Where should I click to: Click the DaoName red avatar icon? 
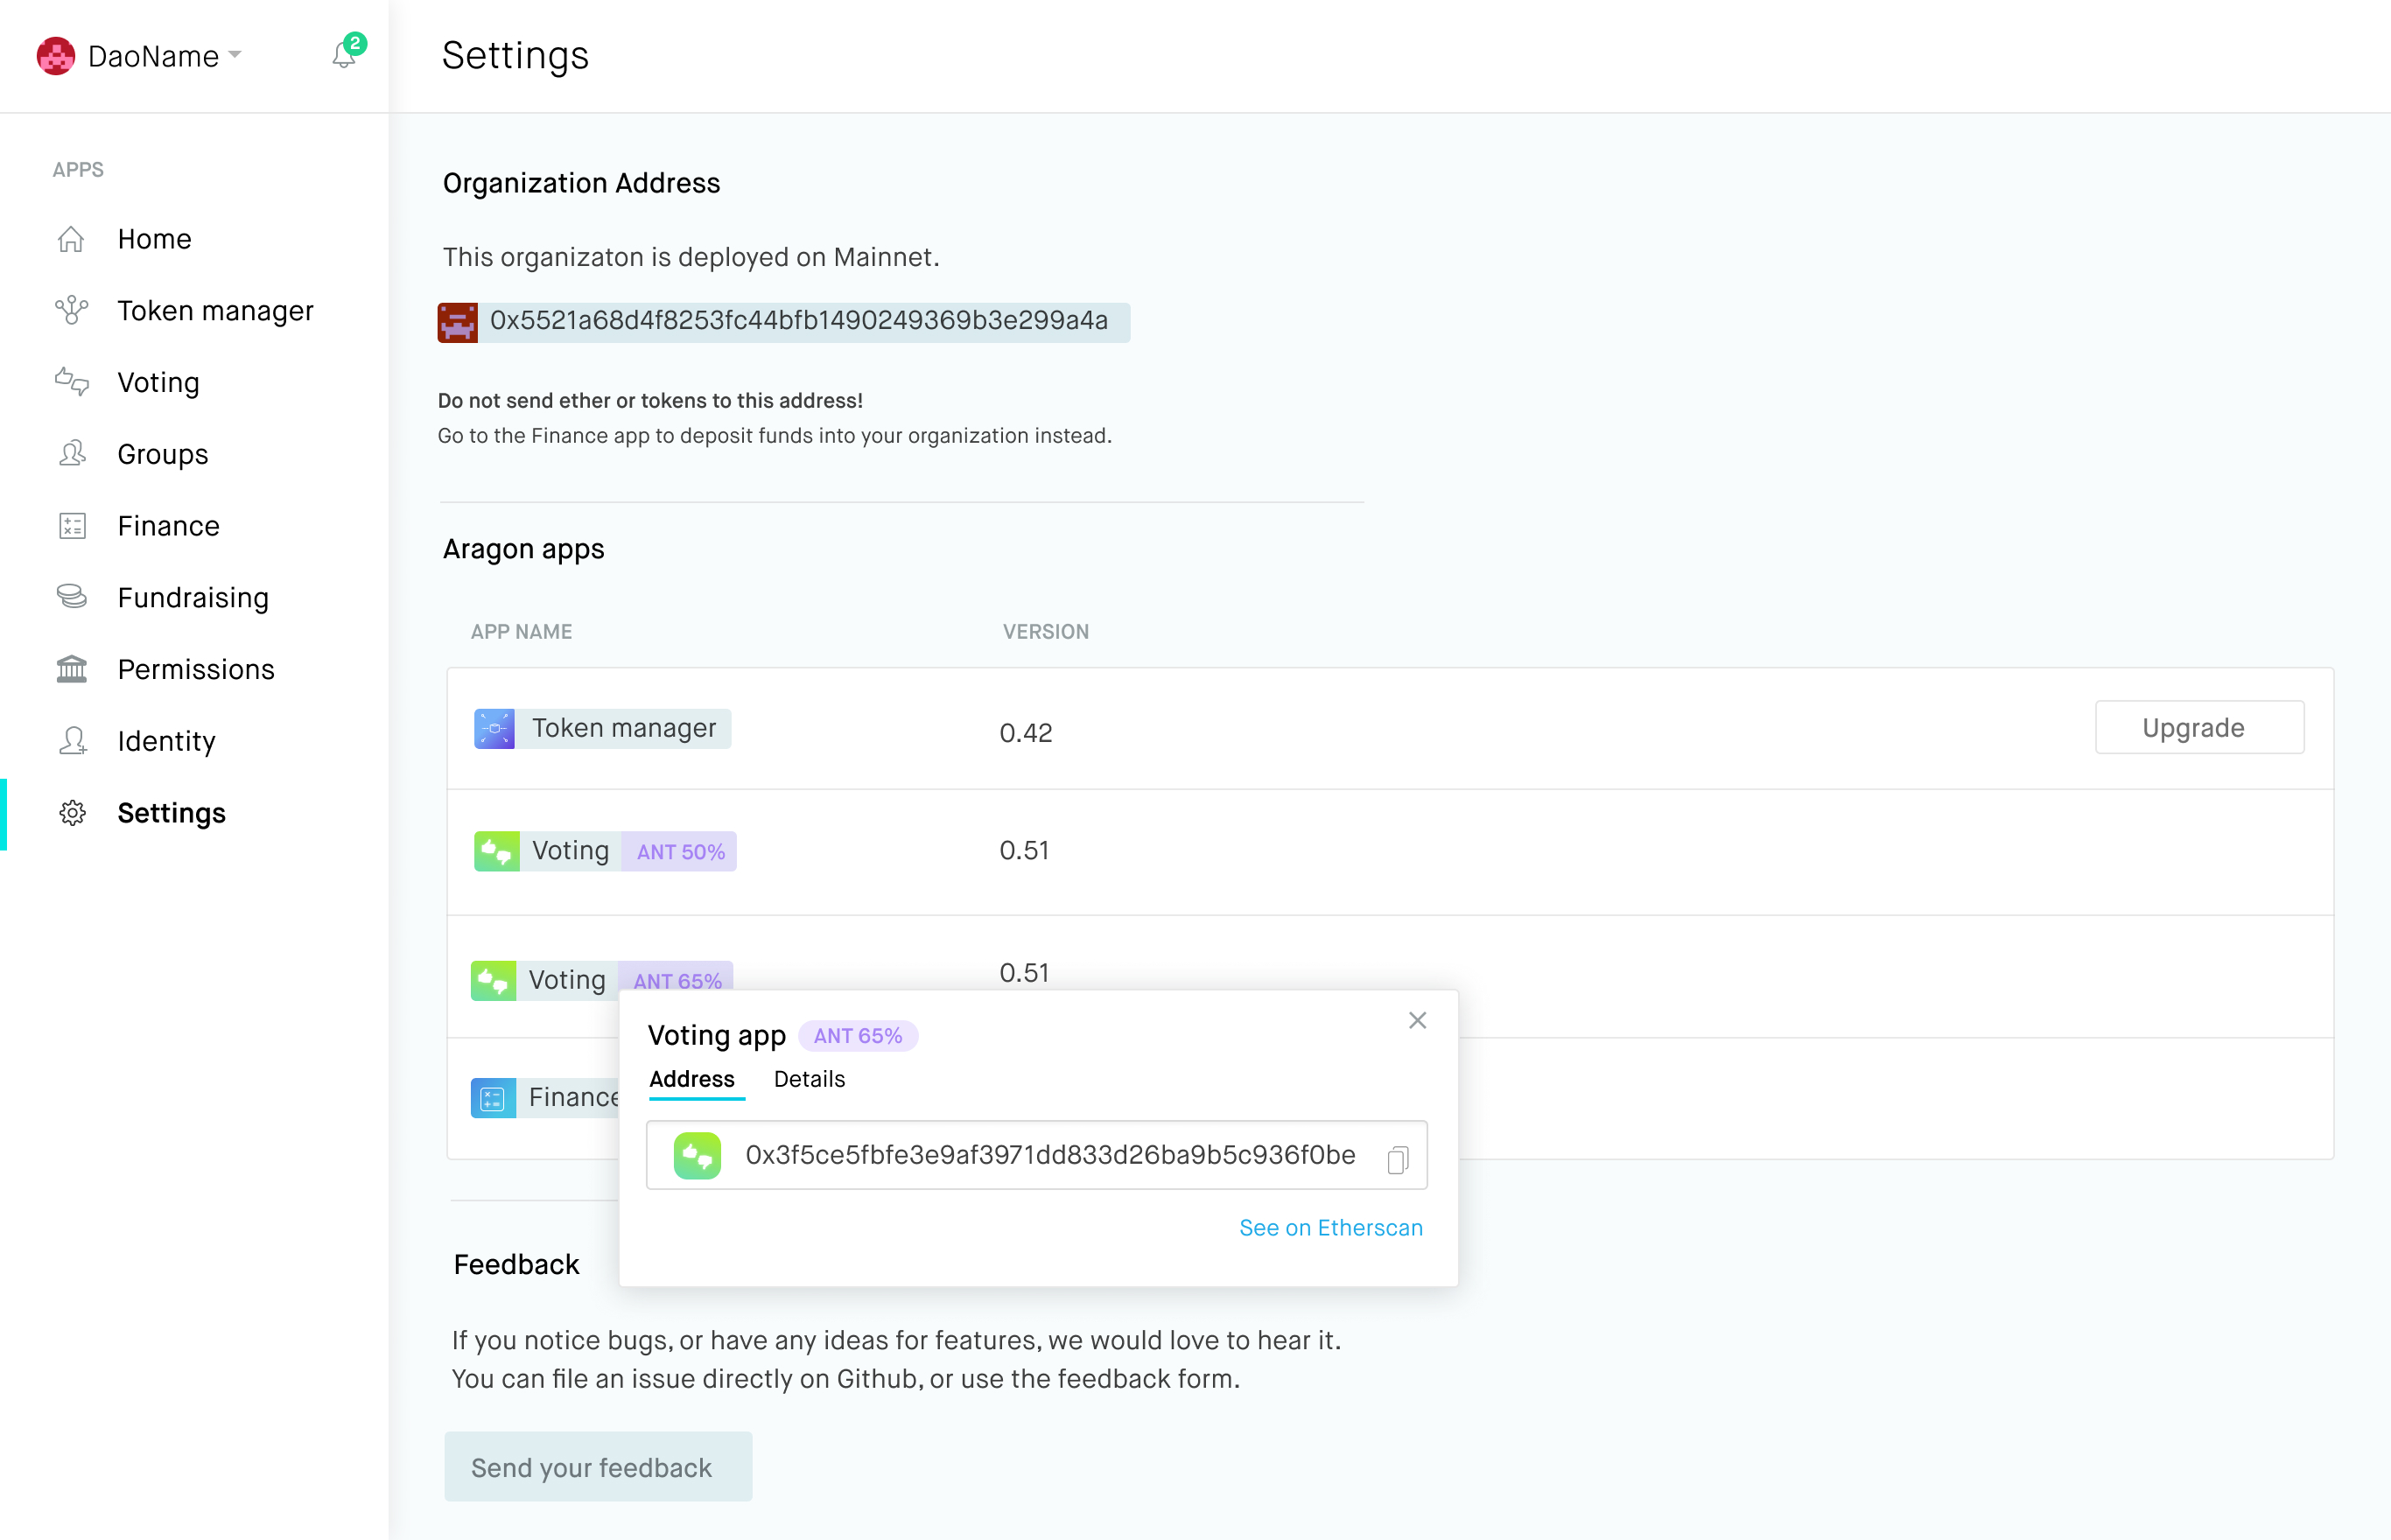[x=56, y=56]
